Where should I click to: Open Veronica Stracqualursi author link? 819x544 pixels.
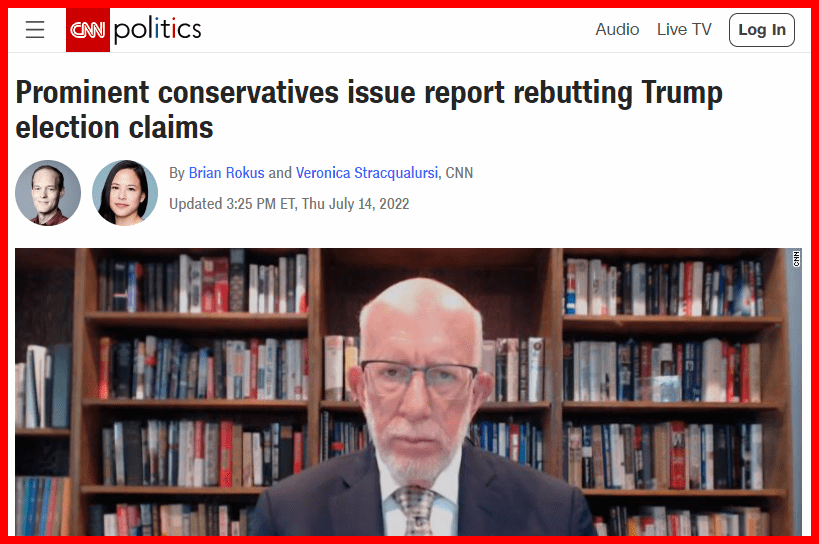(367, 173)
